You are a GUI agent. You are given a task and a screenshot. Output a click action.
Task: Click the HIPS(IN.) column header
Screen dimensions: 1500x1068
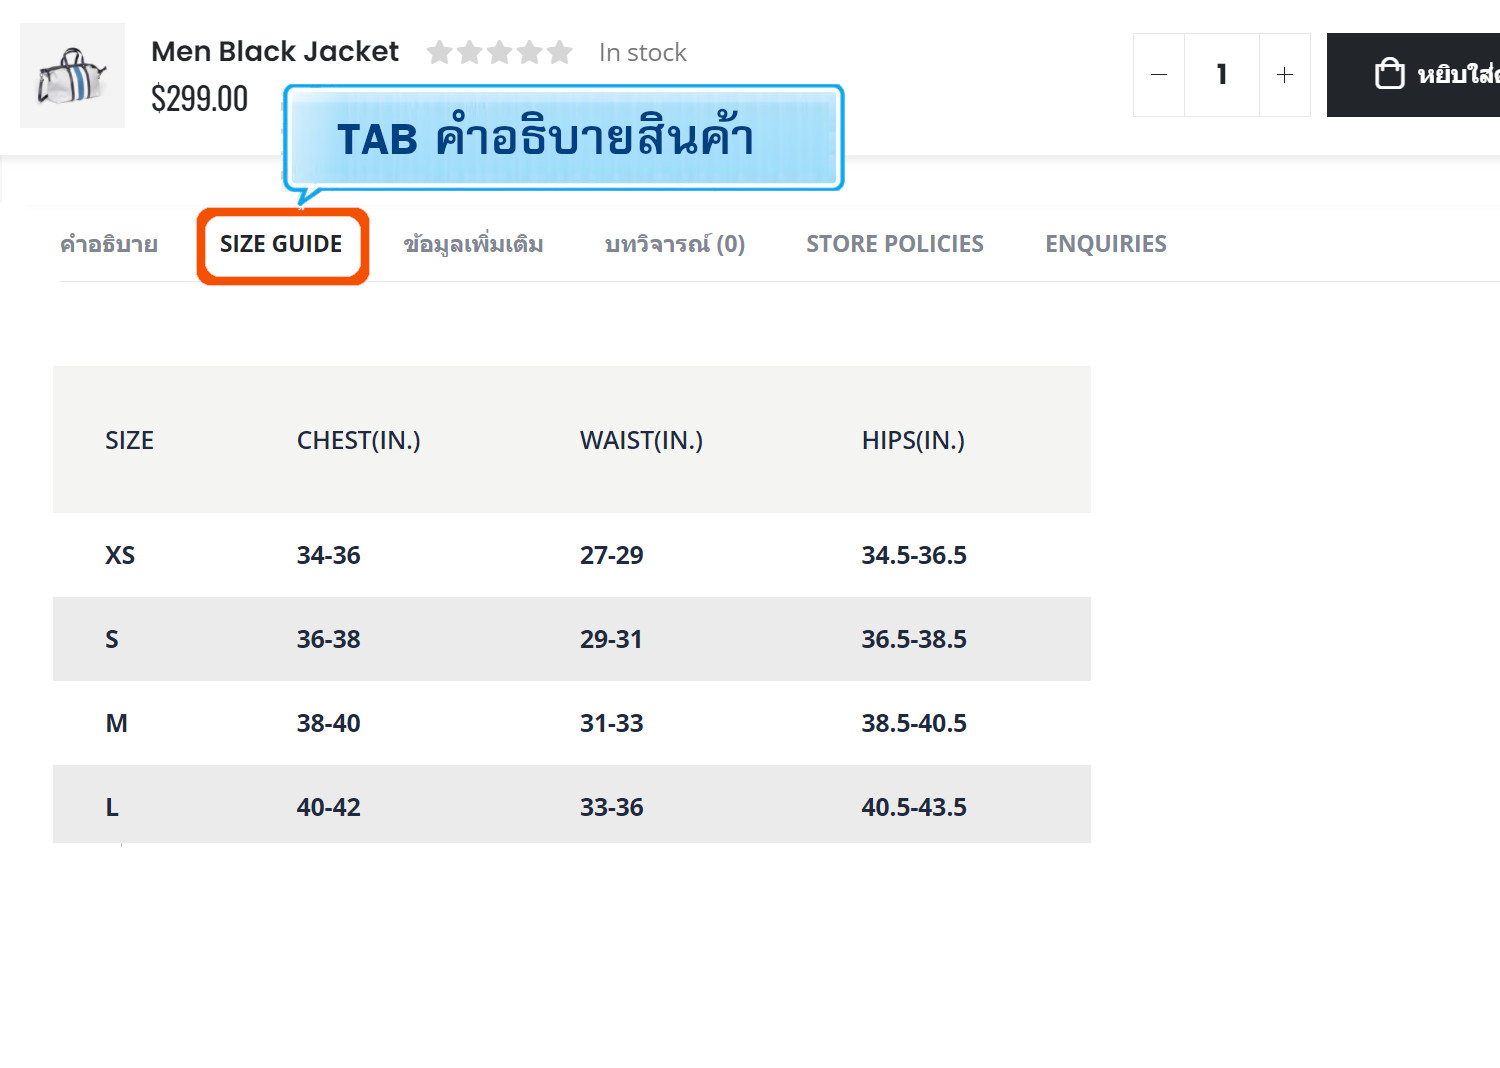tap(914, 440)
